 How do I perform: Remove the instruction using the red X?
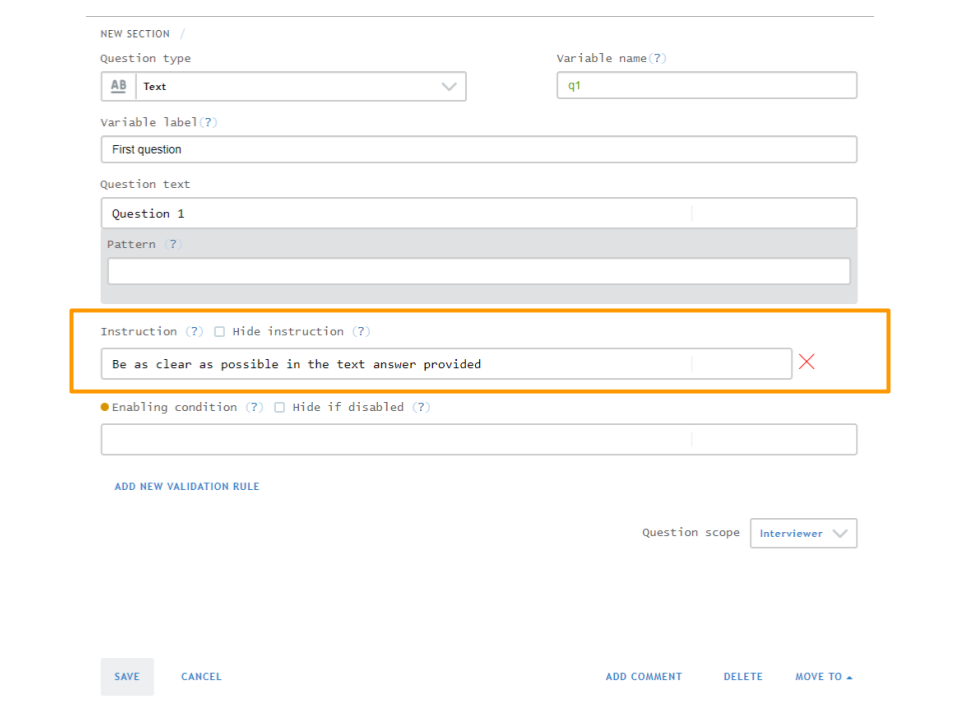click(x=807, y=363)
